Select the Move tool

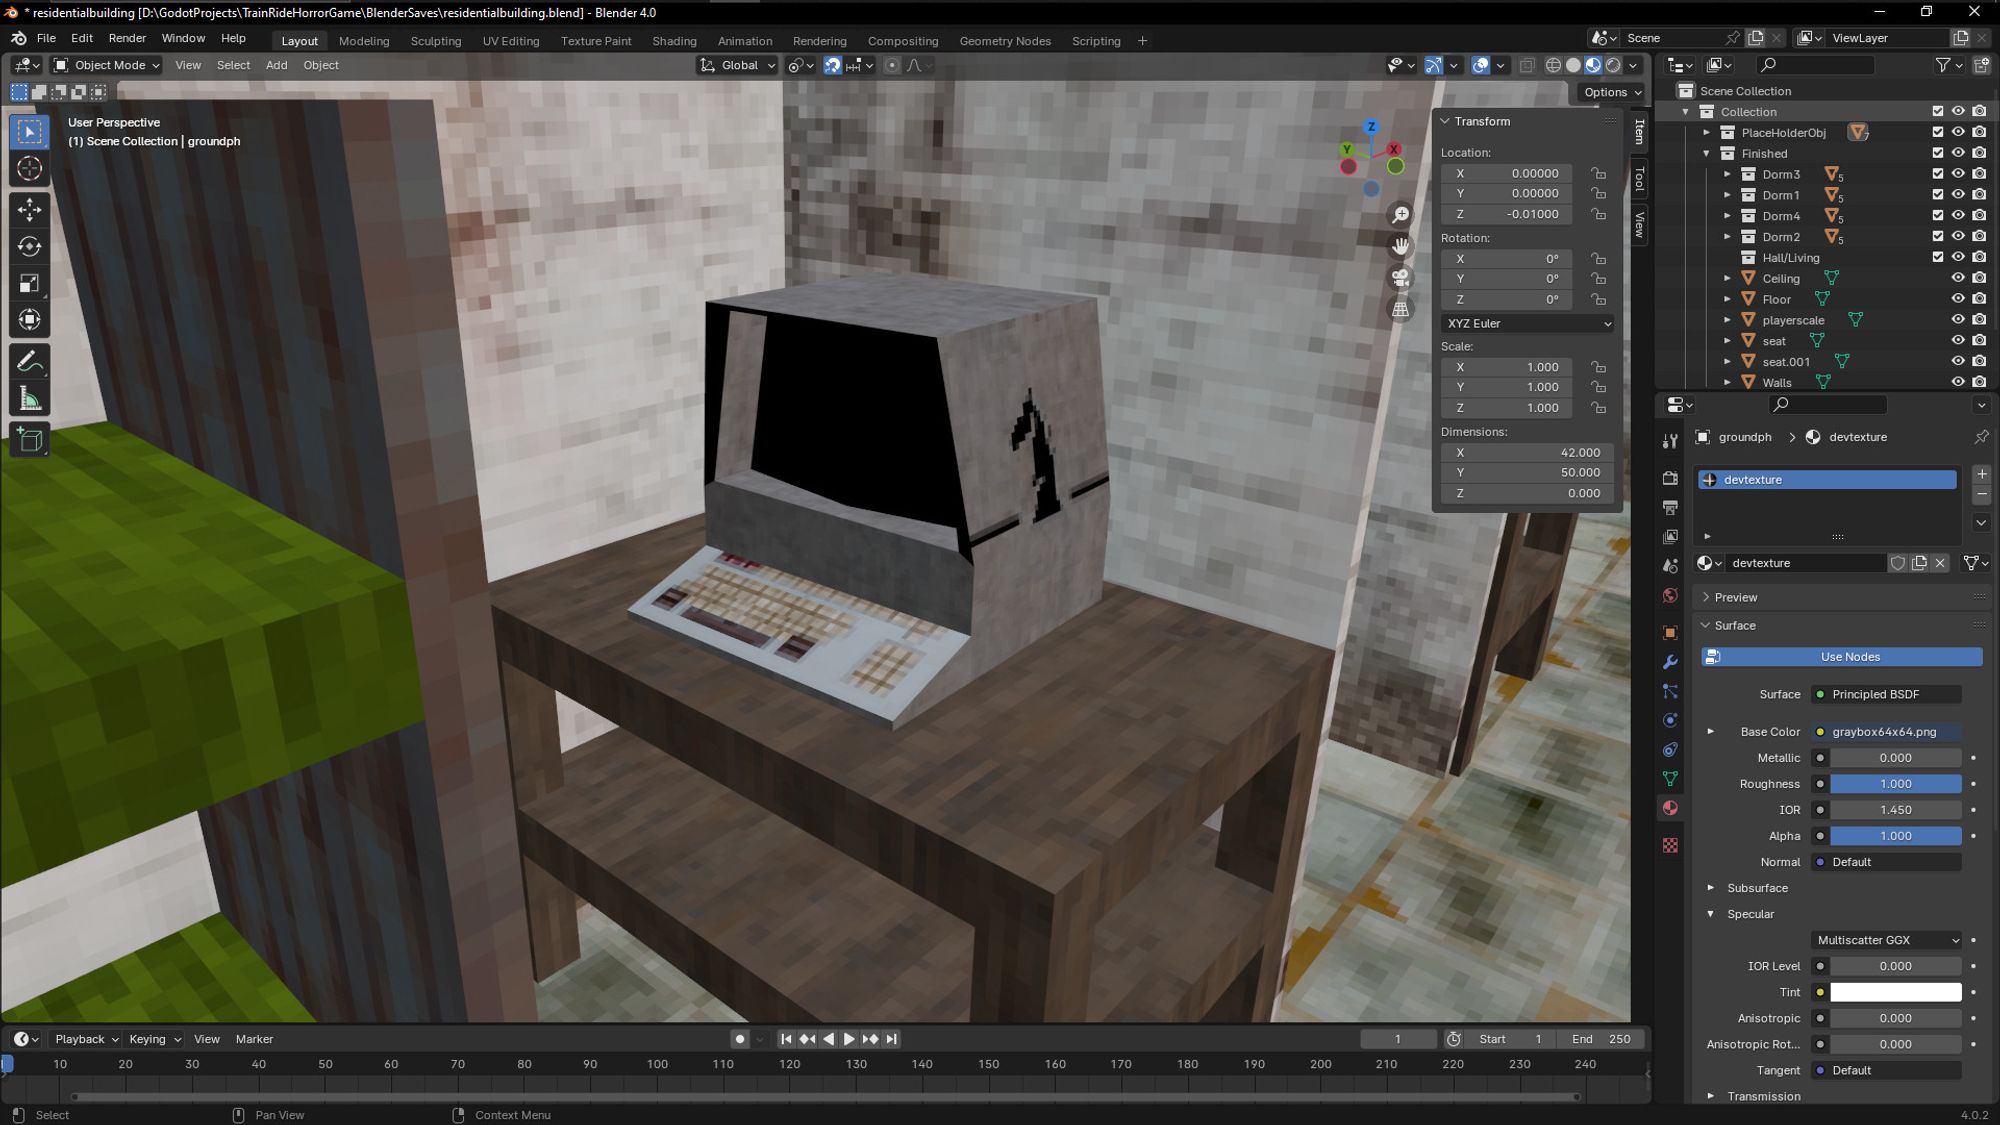[30, 209]
